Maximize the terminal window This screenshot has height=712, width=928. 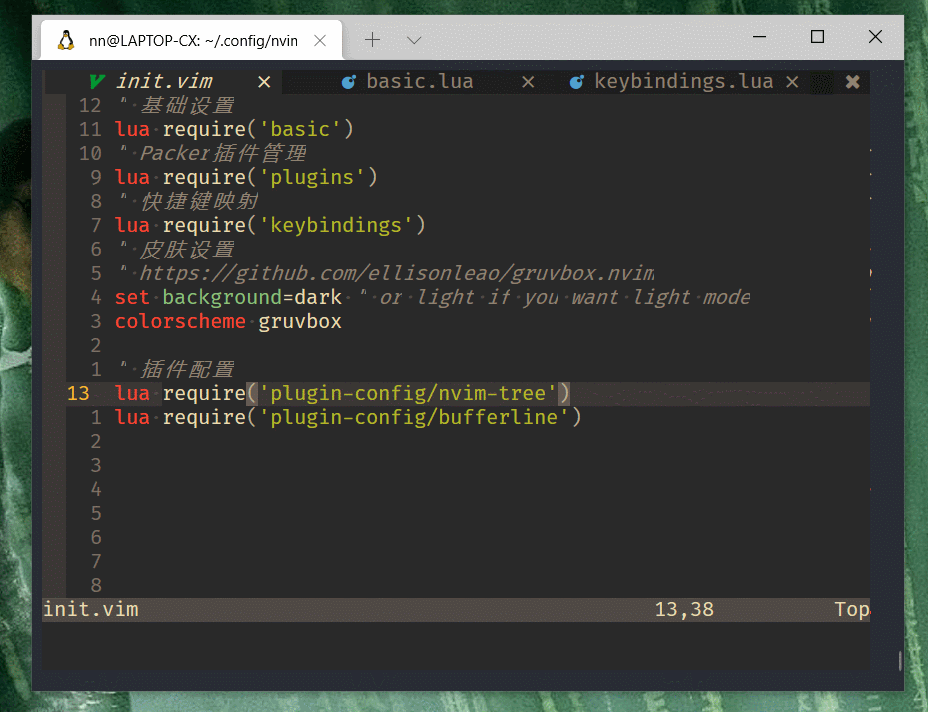click(x=817, y=37)
